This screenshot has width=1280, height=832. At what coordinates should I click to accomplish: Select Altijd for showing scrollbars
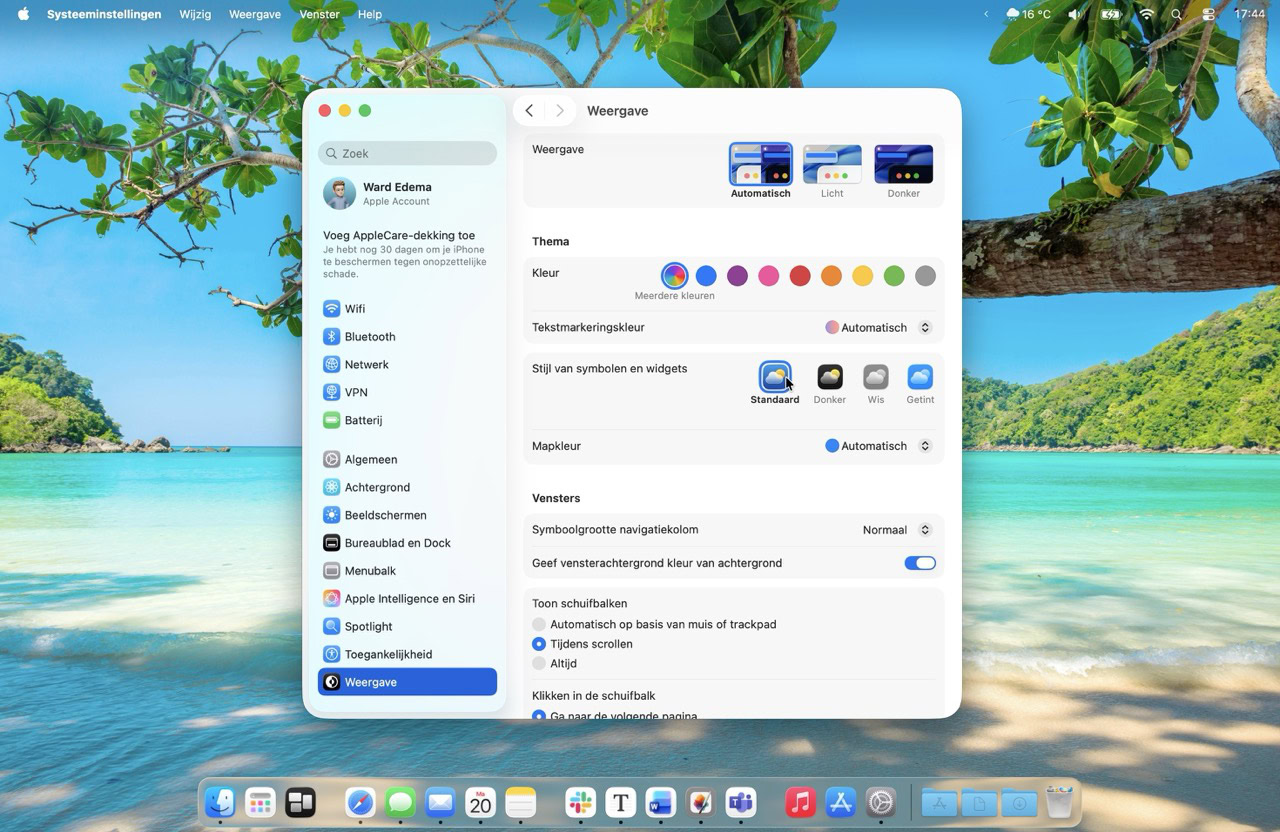click(540, 664)
